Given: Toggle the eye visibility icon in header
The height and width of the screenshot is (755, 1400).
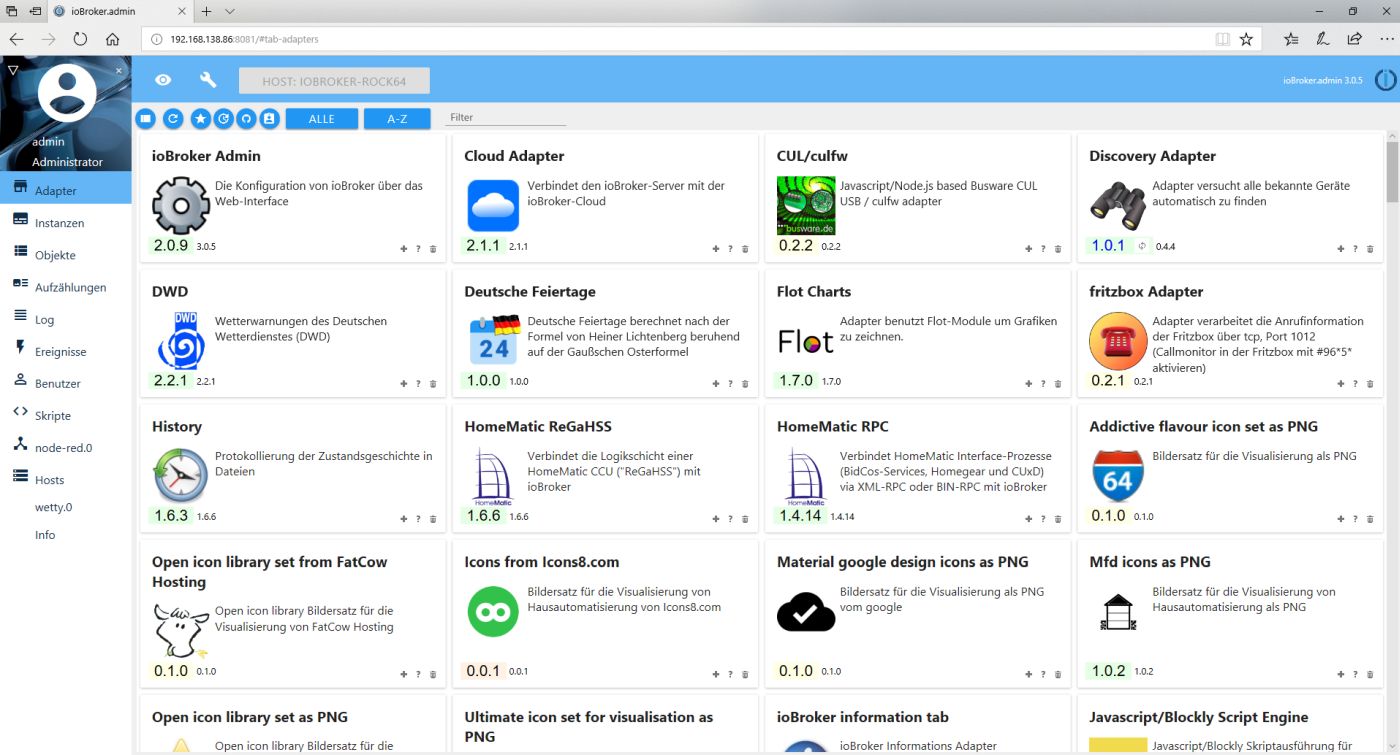Looking at the screenshot, I should [163, 80].
